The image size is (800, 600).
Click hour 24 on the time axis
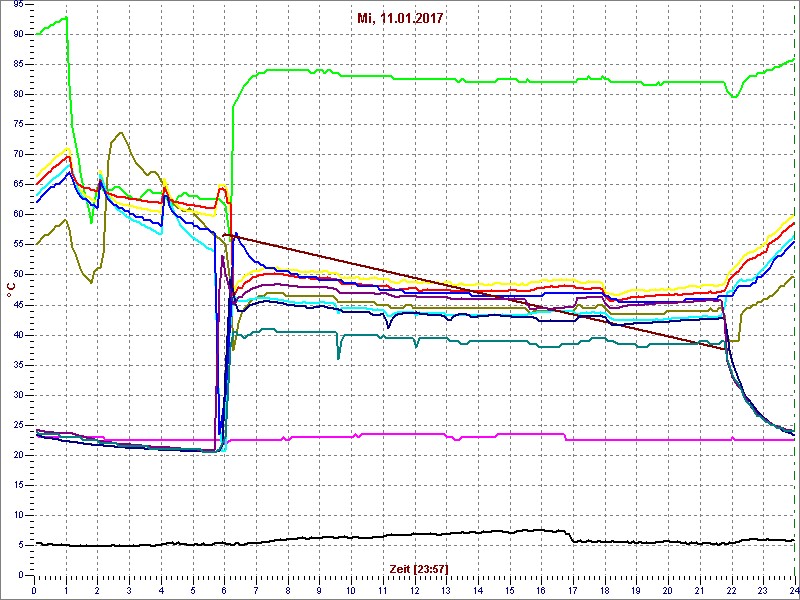pyautogui.click(x=794, y=590)
